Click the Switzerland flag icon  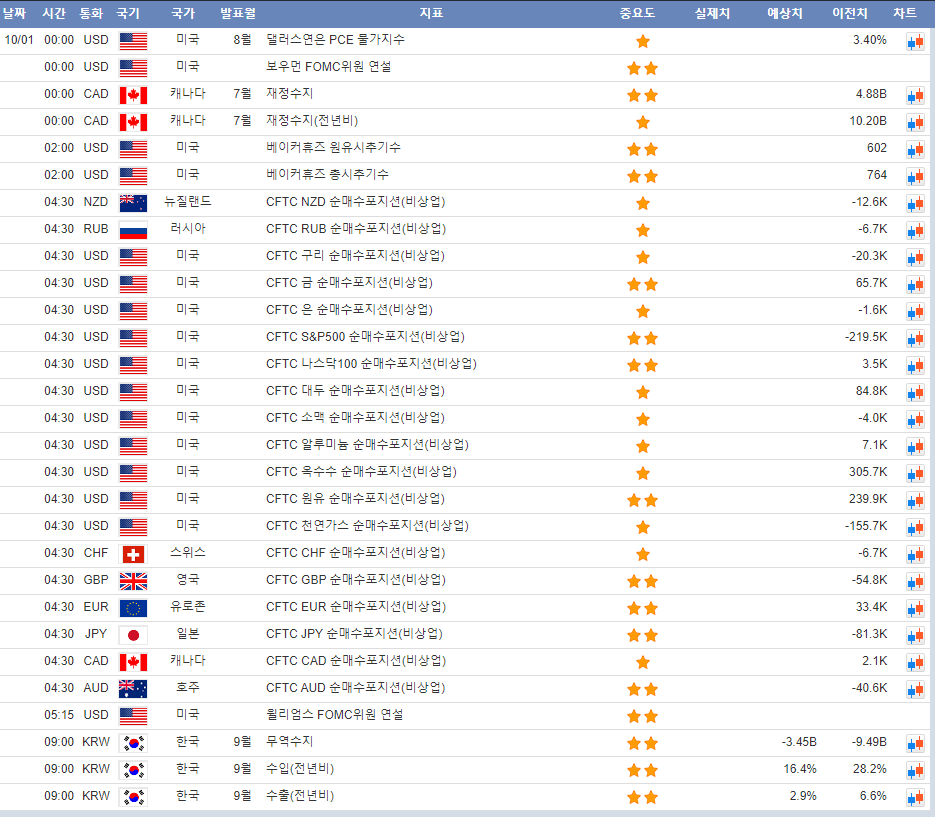pyautogui.click(x=133, y=554)
